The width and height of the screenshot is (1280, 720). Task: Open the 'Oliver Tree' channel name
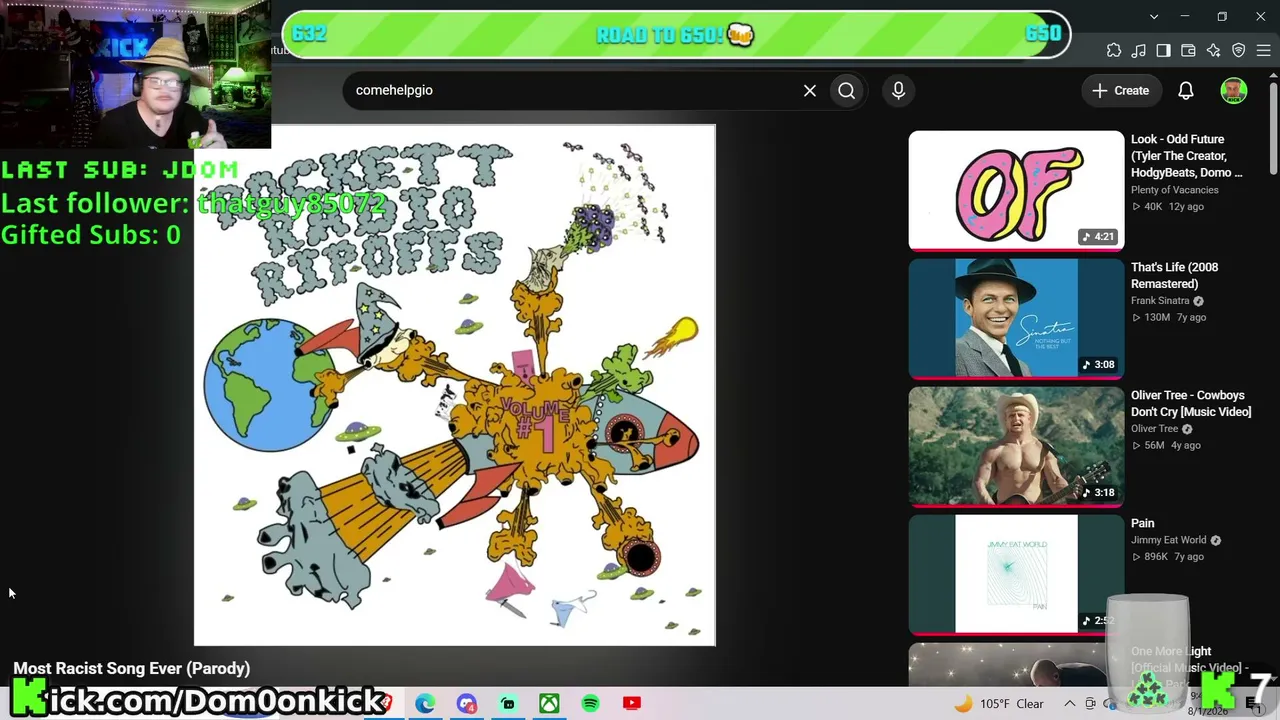pyautogui.click(x=1155, y=429)
